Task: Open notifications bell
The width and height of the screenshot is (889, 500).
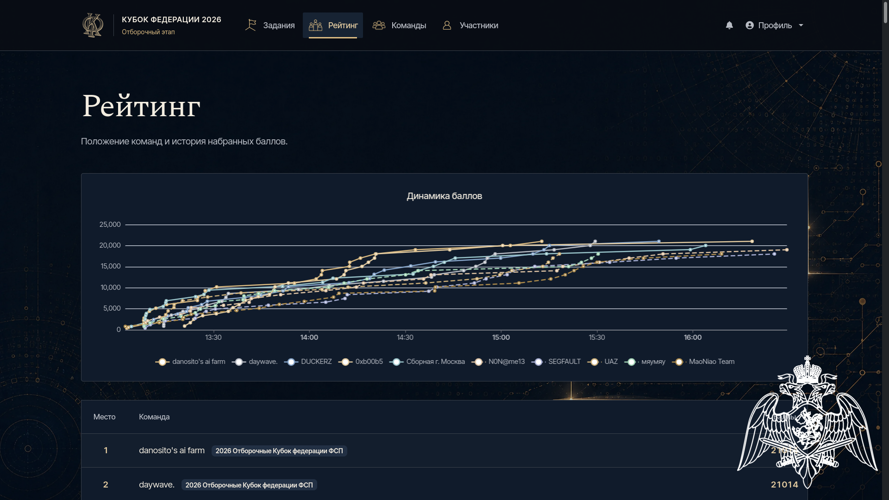Action: click(x=729, y=26)
